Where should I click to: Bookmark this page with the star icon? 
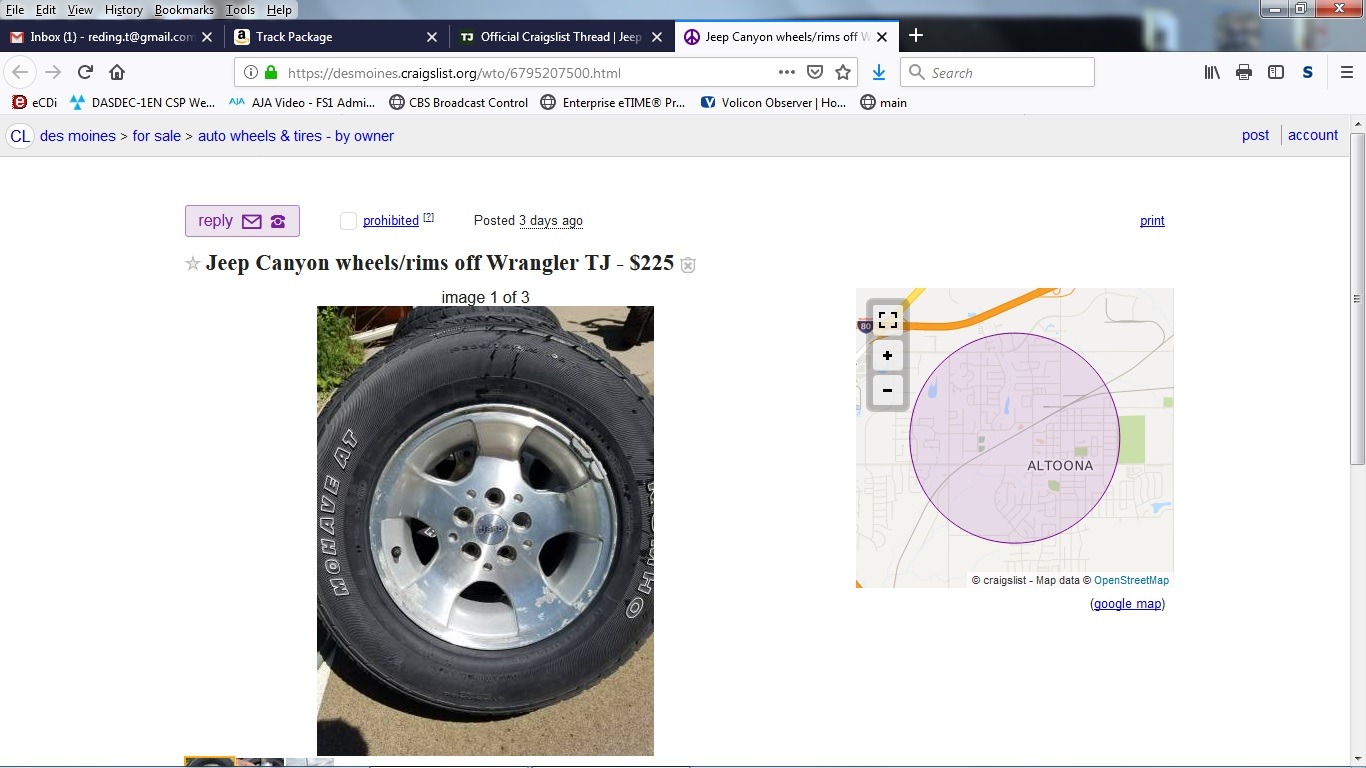point(843,72)
